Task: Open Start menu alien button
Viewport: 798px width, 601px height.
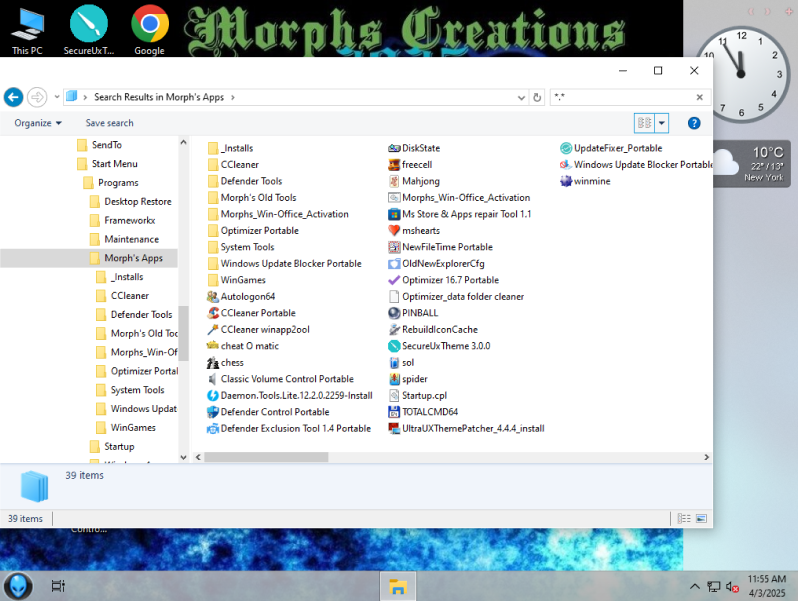Action: pos(18,586)
